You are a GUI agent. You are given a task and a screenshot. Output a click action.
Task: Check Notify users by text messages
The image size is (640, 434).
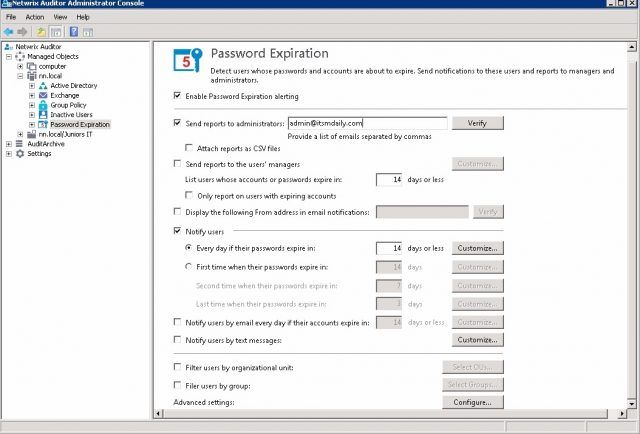click(x=177, y=339)
